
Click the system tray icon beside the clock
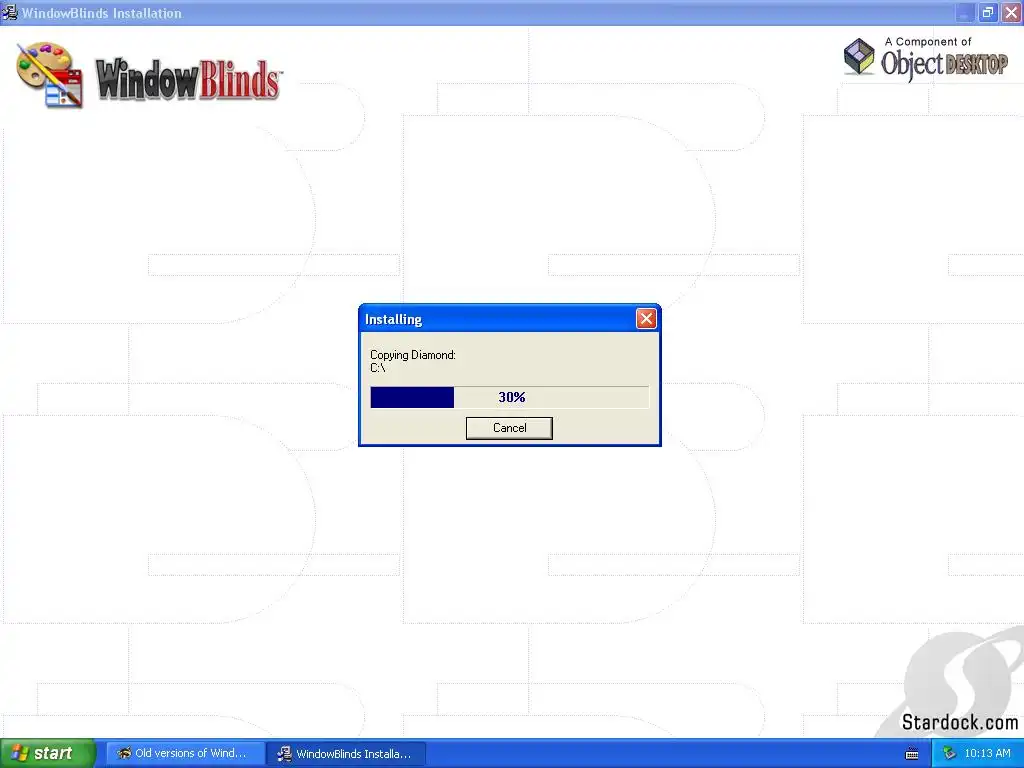(949, 754)
